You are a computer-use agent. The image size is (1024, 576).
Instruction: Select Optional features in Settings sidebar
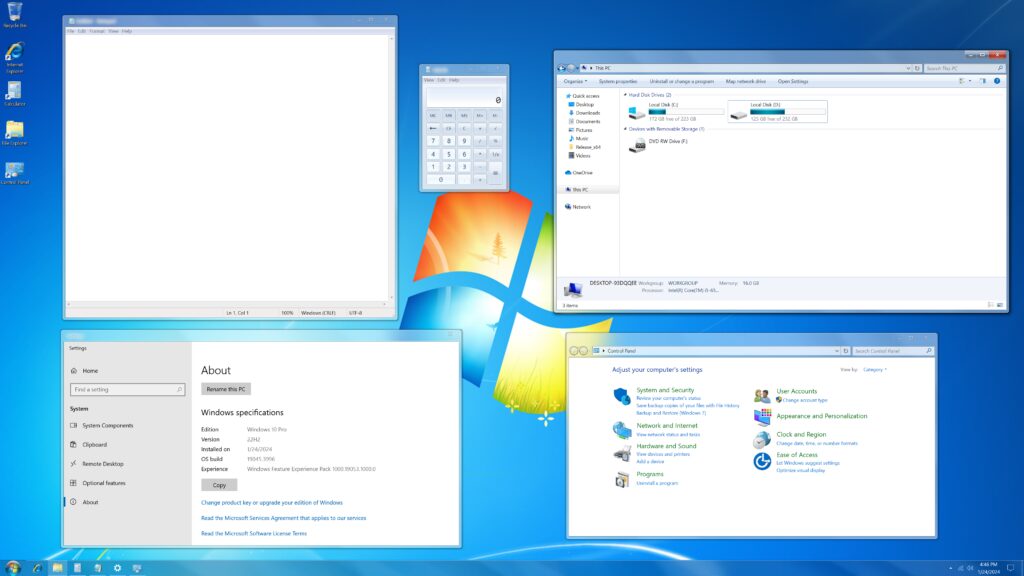103,483
